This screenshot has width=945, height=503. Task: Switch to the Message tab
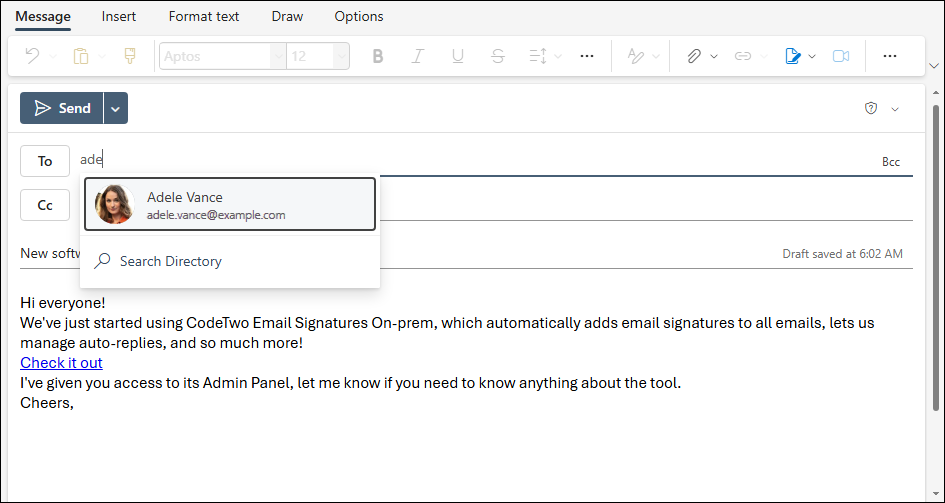[x=43, y=17]
